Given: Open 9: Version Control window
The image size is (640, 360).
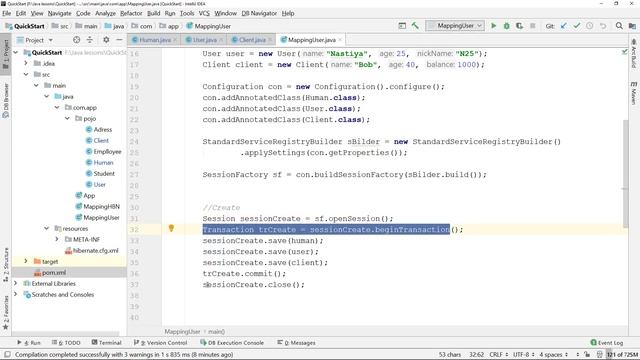Looking at the screenshot, I should coord(160,343).
